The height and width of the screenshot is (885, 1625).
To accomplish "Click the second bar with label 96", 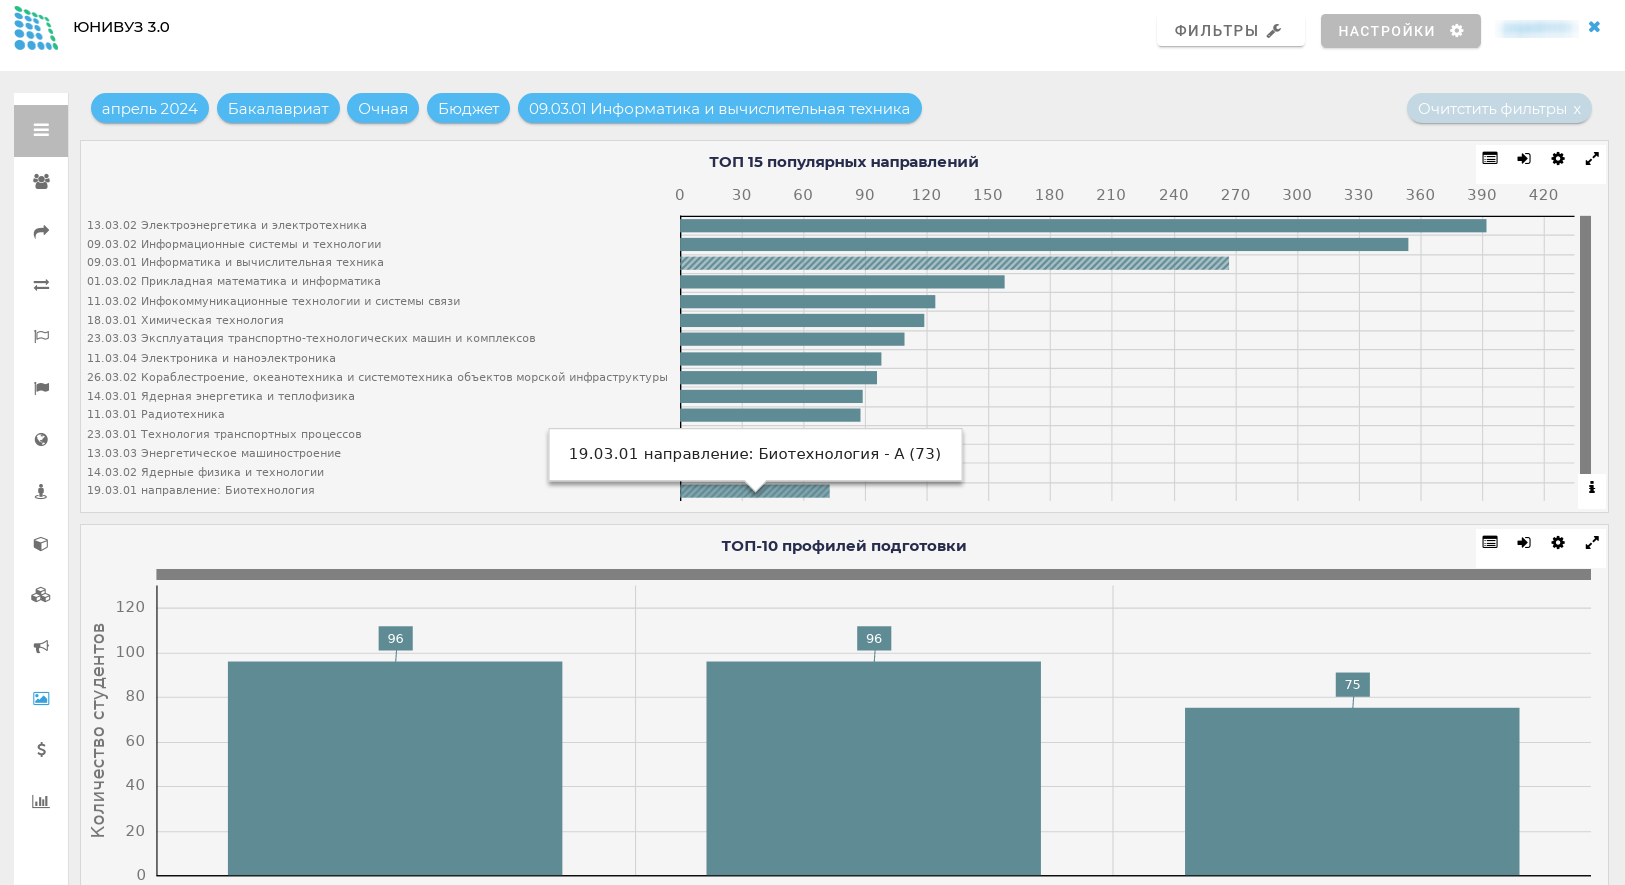I will (x=873, y=768).
